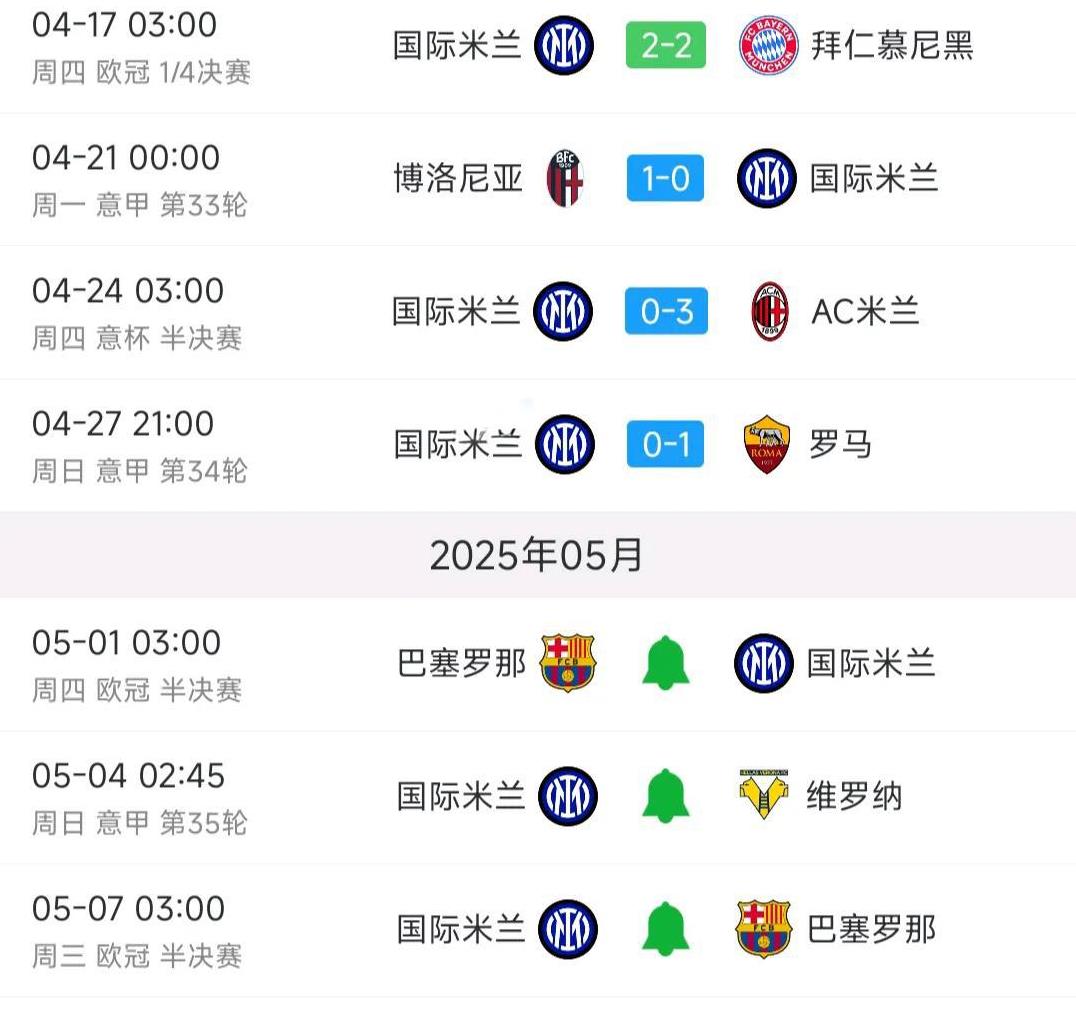Tap the Bayern Munich club logo

[x=768, y=45]
